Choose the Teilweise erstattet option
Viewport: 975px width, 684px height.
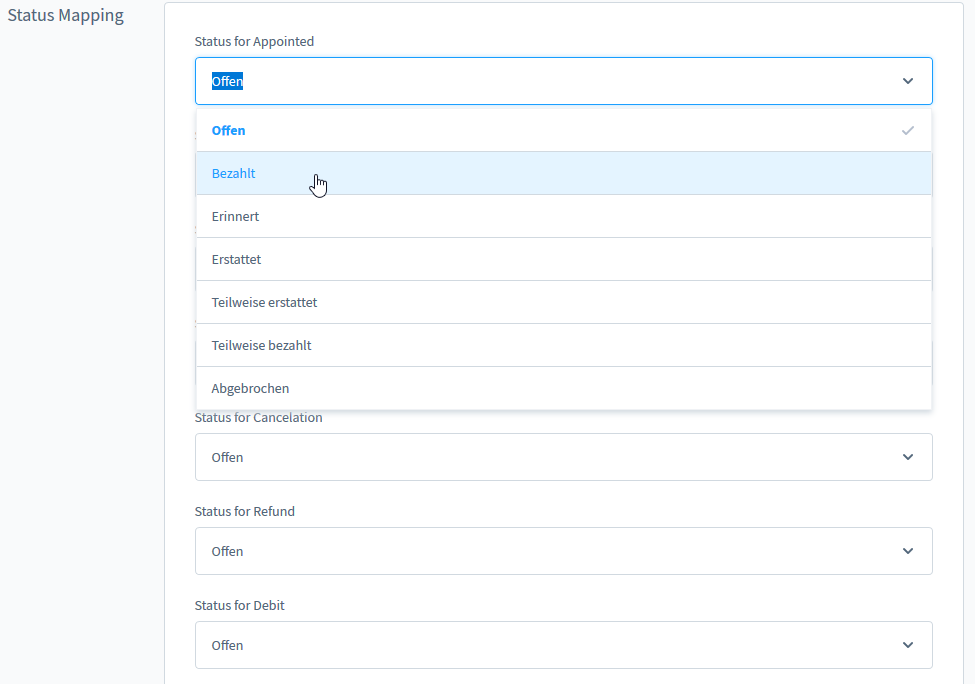pyautogui.click(x=563, y=302)
